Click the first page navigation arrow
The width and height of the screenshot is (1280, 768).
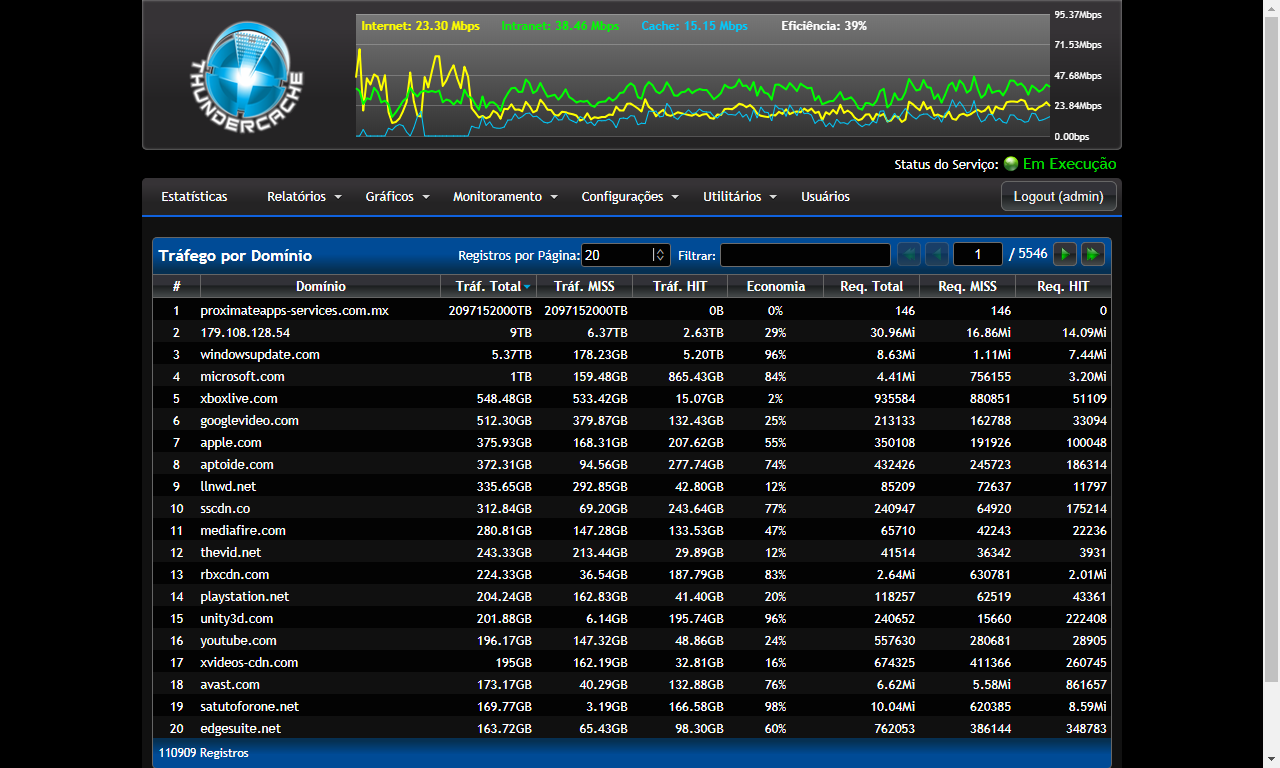[x=909, y=255]
